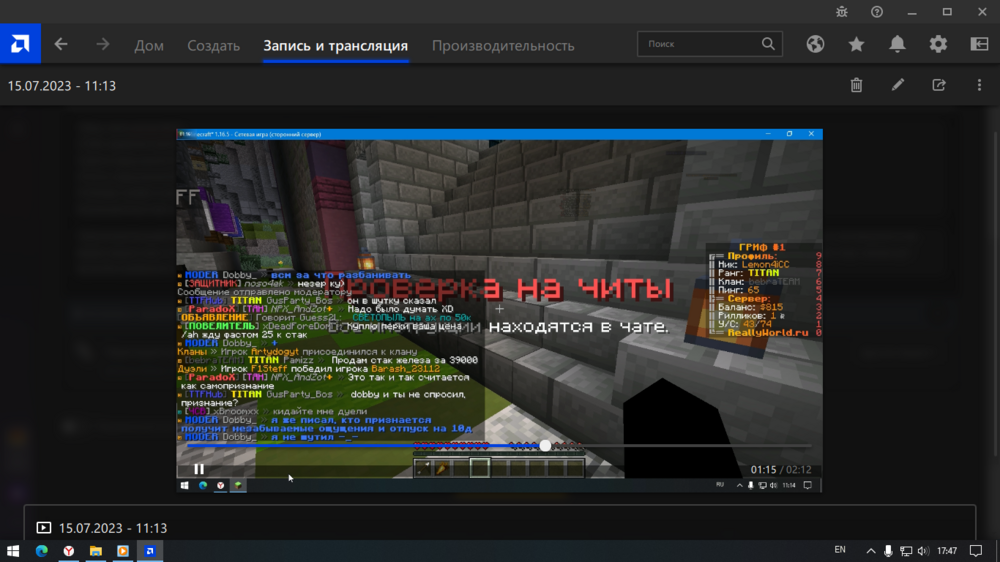Click the 01:15 / 02:12 time display
Image resolution: width=1000 pixels, height=562 pixels.
point(781,470)
